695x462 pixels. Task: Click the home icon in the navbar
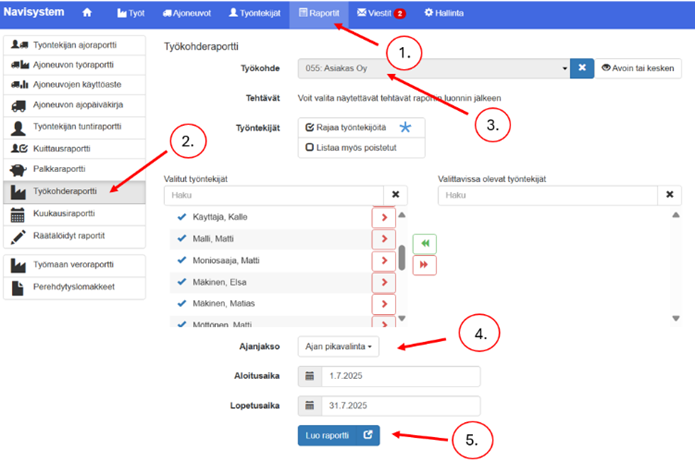[87, 13]
